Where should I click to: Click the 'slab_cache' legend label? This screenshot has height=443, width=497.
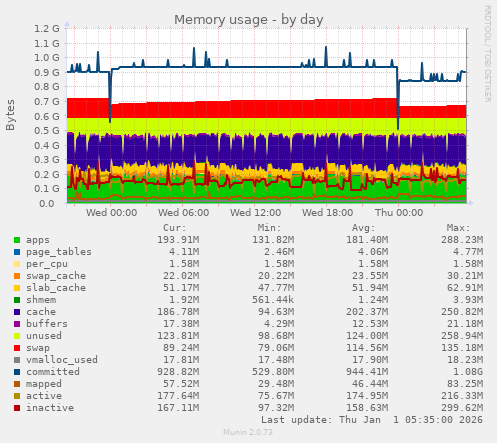(x=56, y=288)
